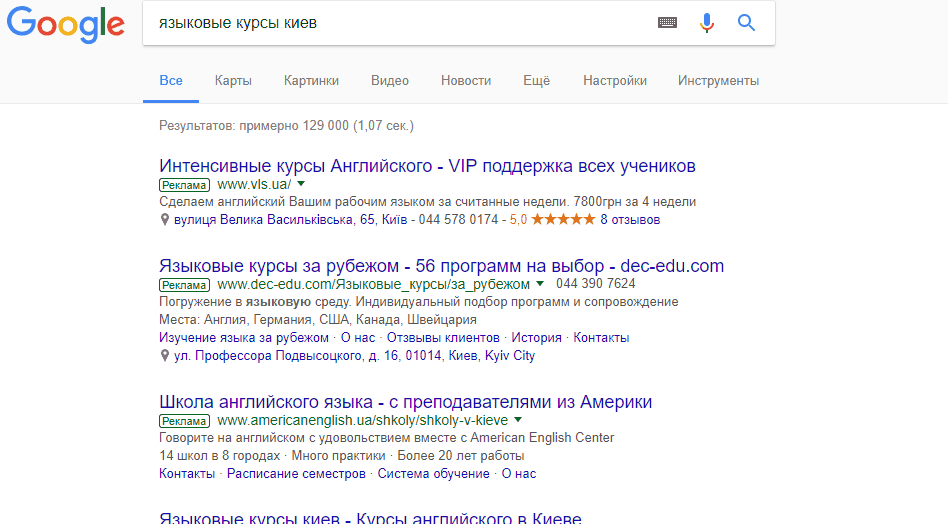Screen dimensions: 948x524
Task: Click Реклама badge on americanenglish ad
Action: (x=184, y=421)
